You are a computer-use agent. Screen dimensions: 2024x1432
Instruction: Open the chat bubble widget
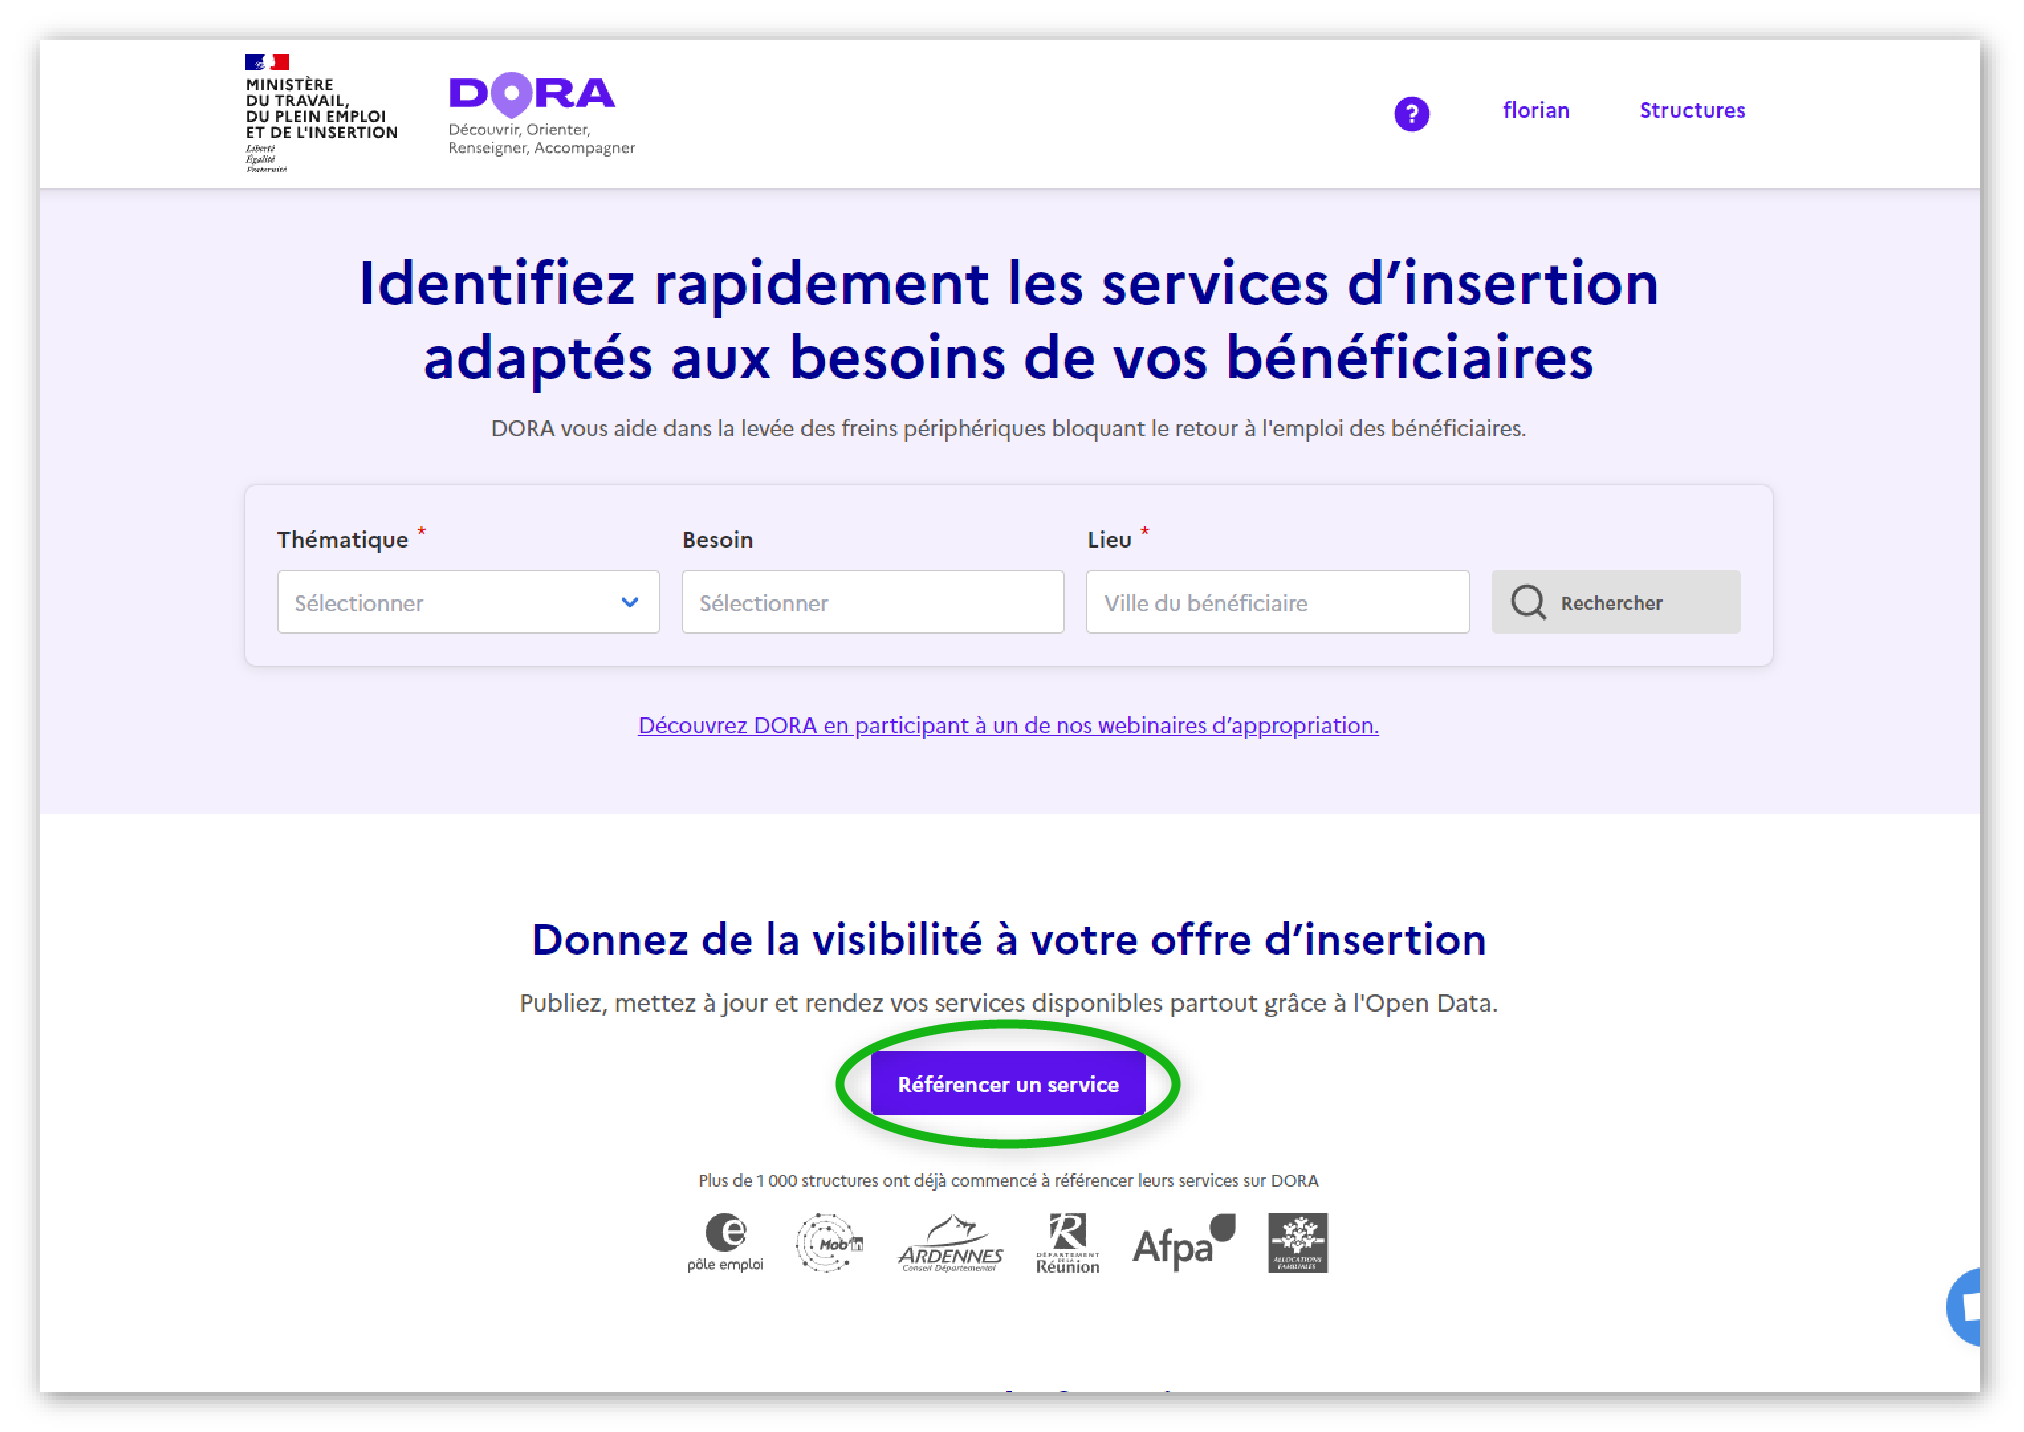click(1964, 1306)
